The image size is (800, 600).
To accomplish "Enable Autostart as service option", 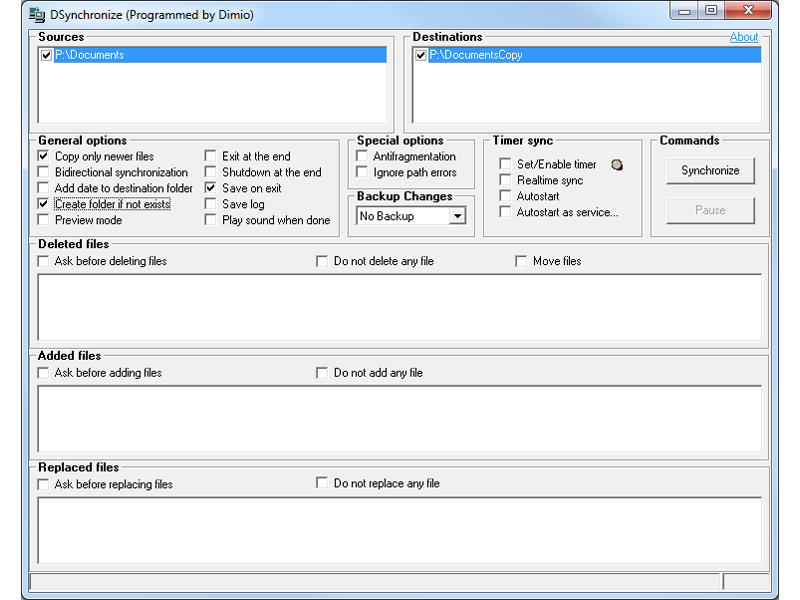I will click(505, 212).
